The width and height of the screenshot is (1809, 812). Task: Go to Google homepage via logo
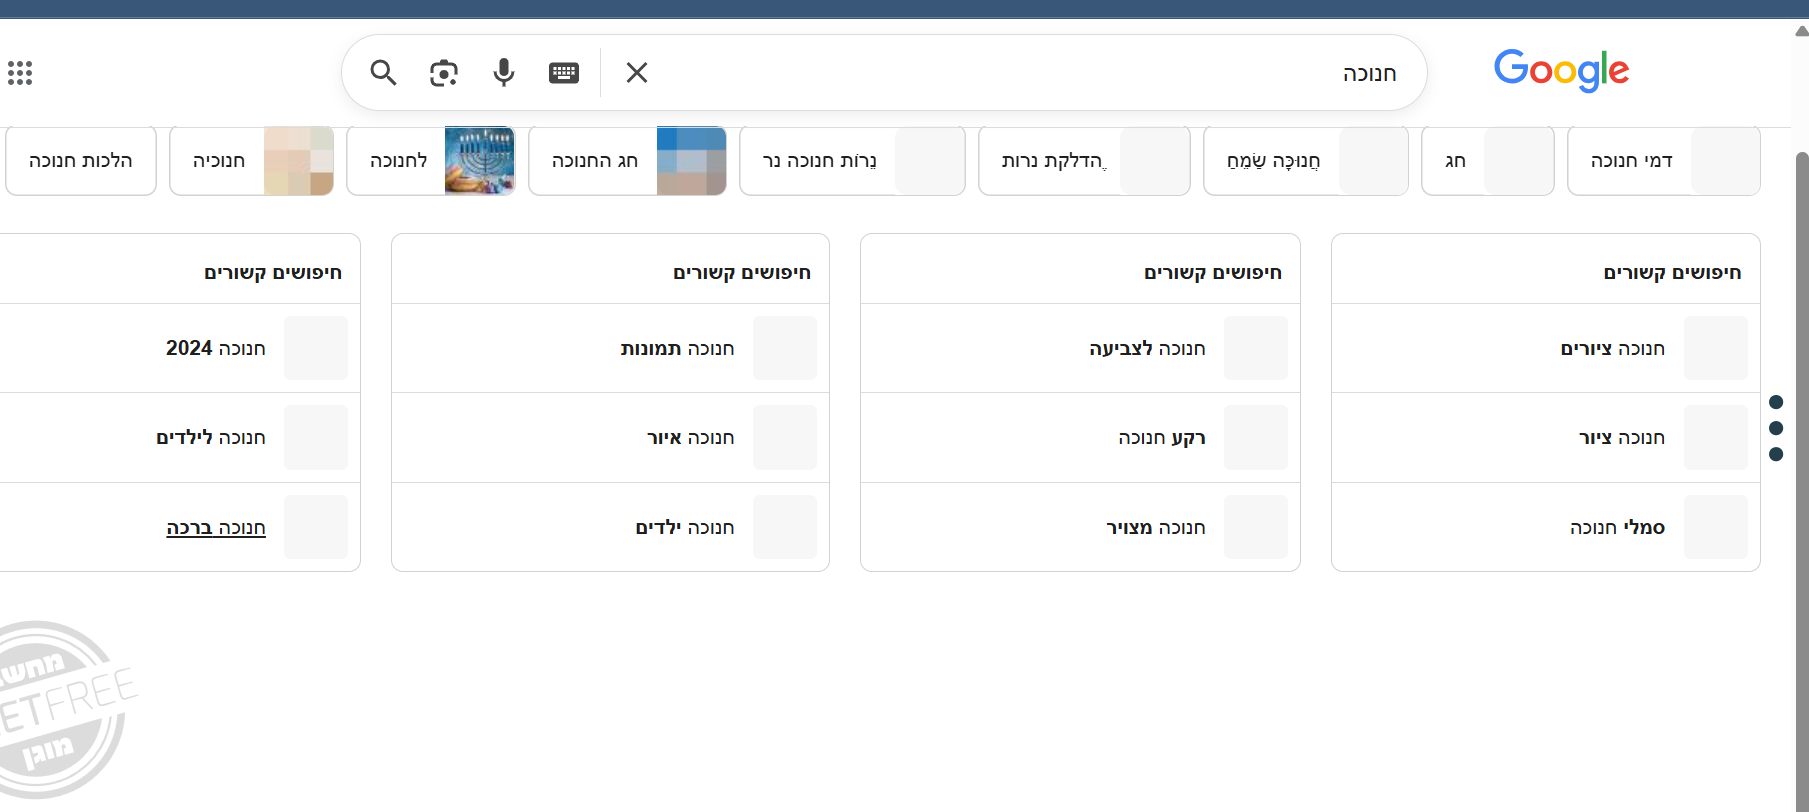1561,71
